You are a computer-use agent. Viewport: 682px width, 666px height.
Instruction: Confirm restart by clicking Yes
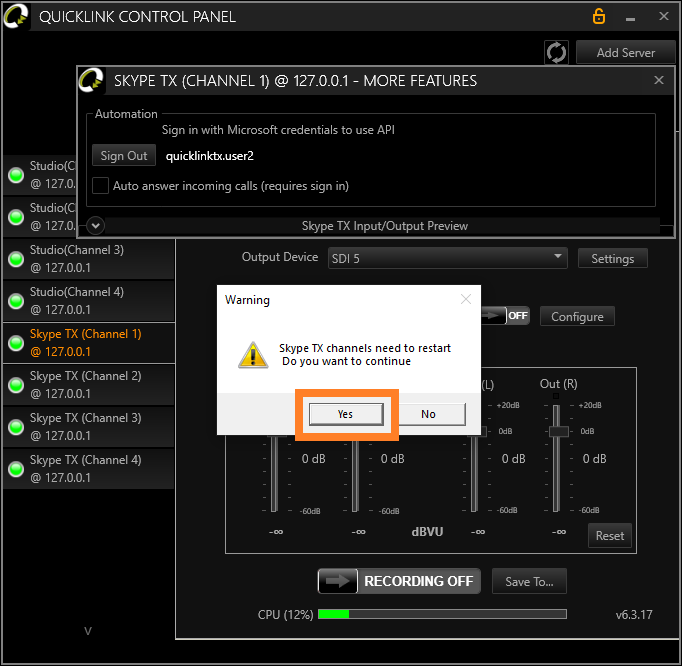346,414
